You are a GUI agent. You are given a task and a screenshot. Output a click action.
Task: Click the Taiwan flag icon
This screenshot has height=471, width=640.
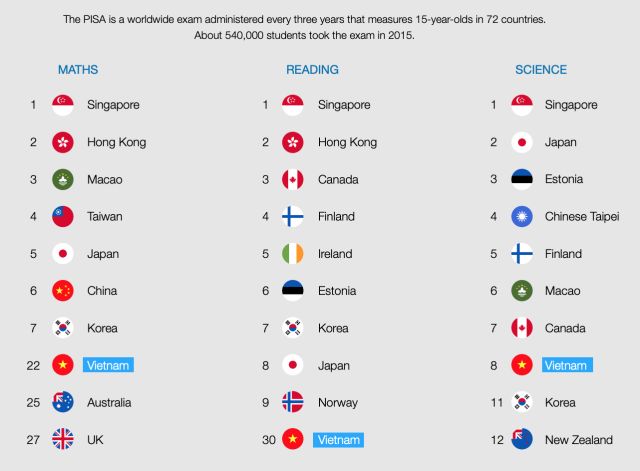coord(63,217)
